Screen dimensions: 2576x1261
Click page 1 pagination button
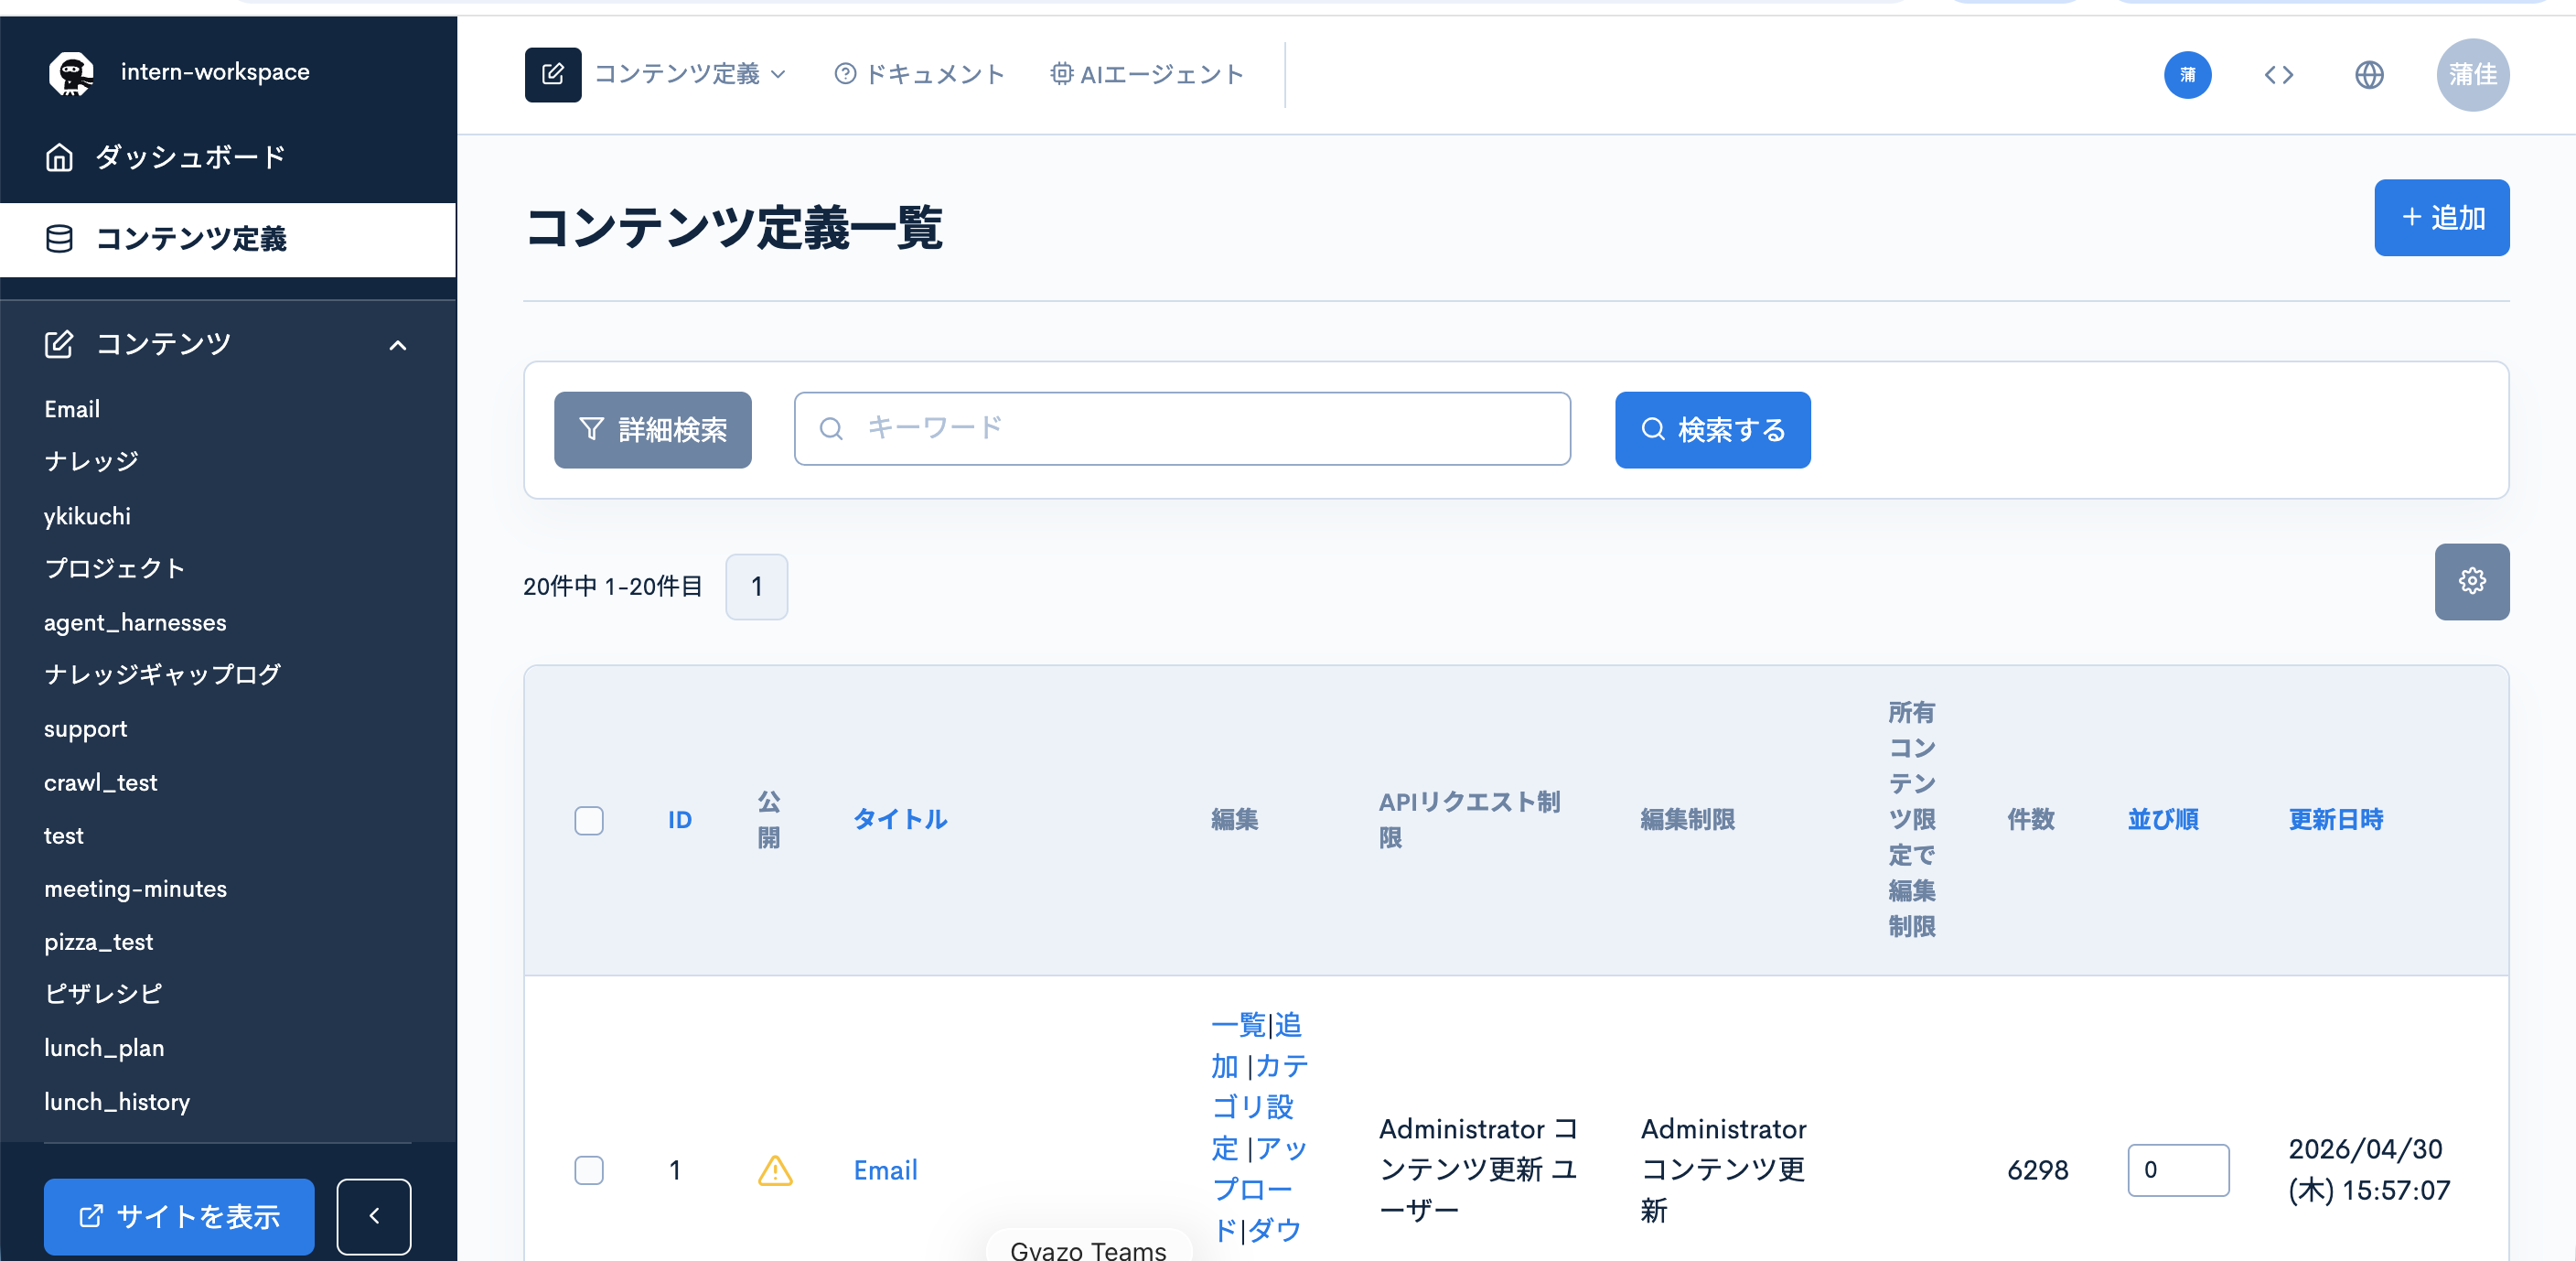756,587
